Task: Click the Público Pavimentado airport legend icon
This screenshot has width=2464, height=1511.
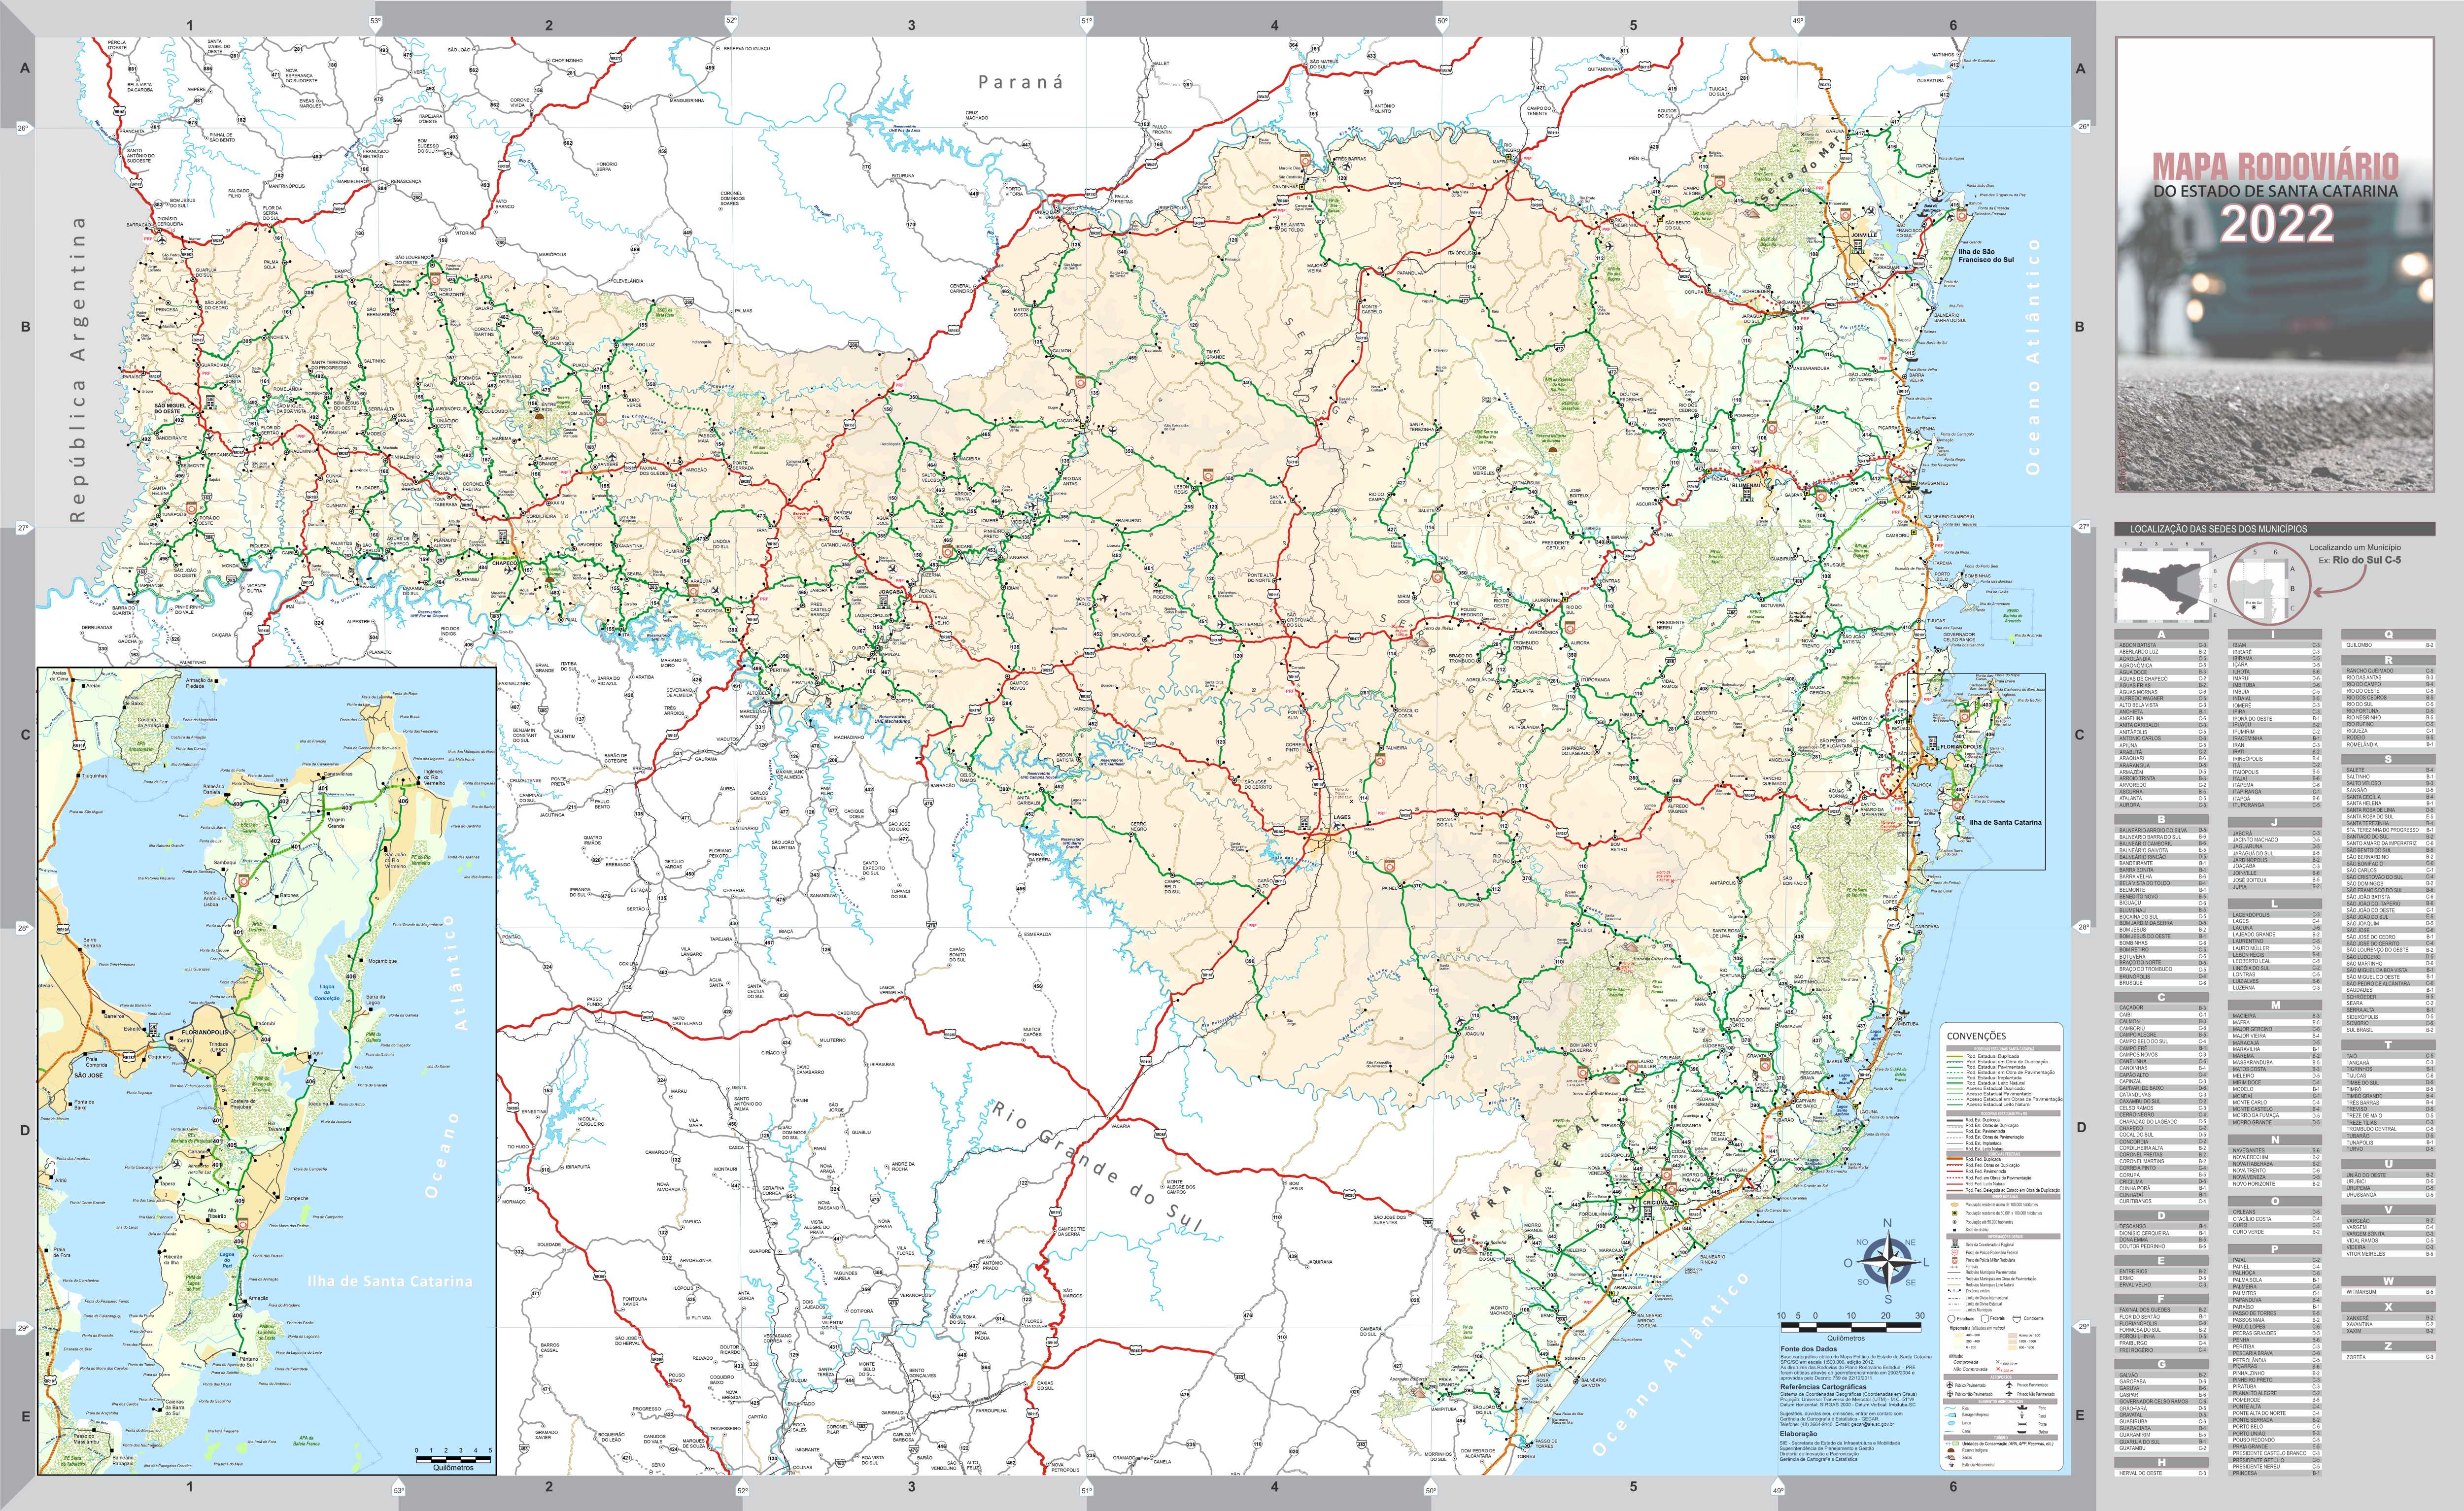Action: click(1950, 1385)
